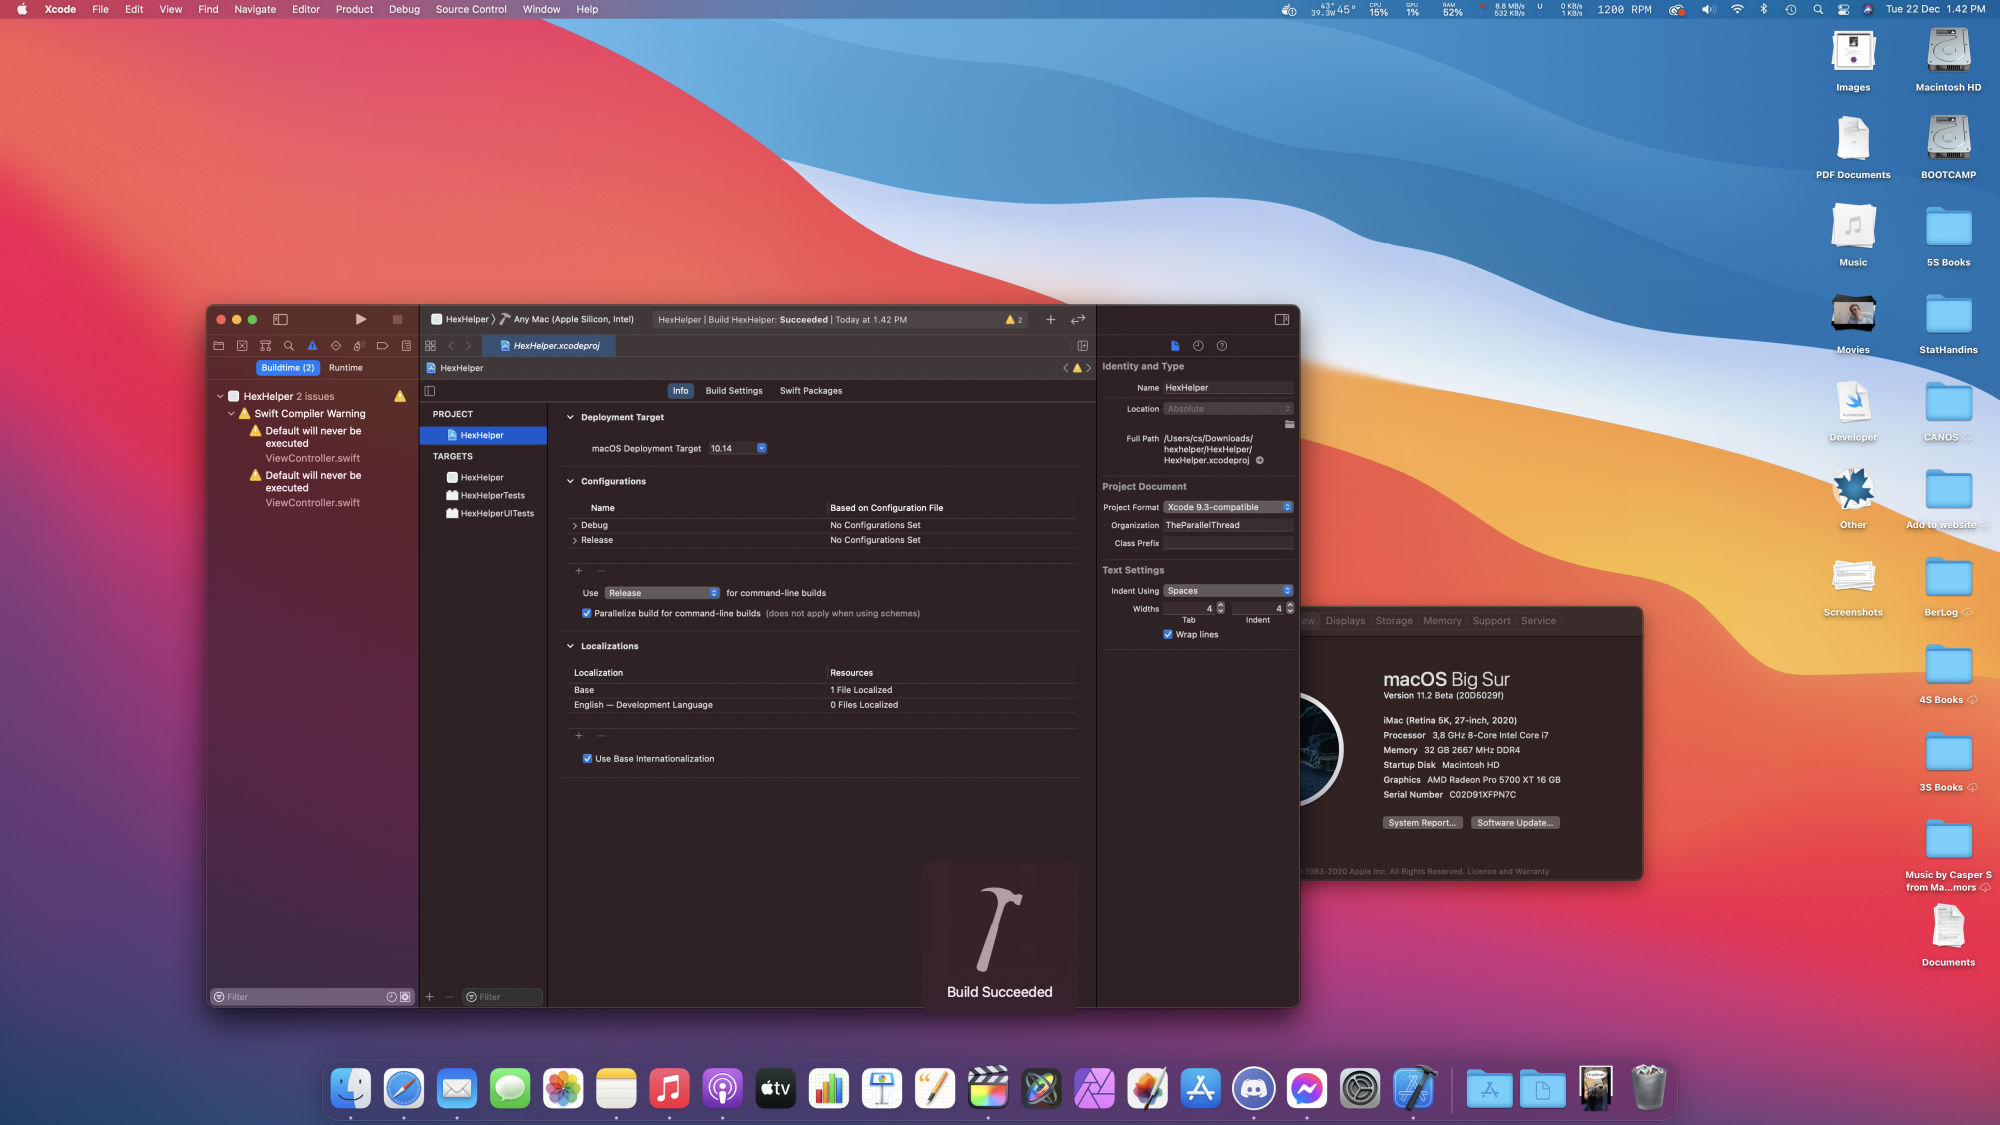Open the Editor menu

(x=306, y=9)
